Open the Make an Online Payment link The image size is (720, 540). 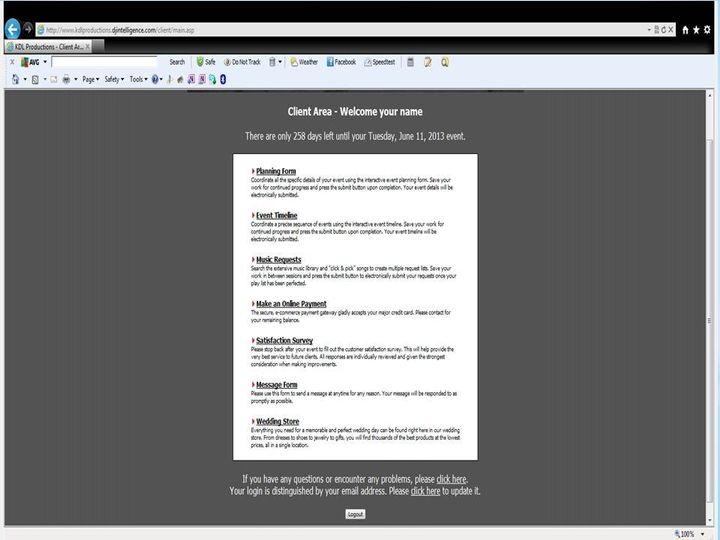[x=291, y=304]
